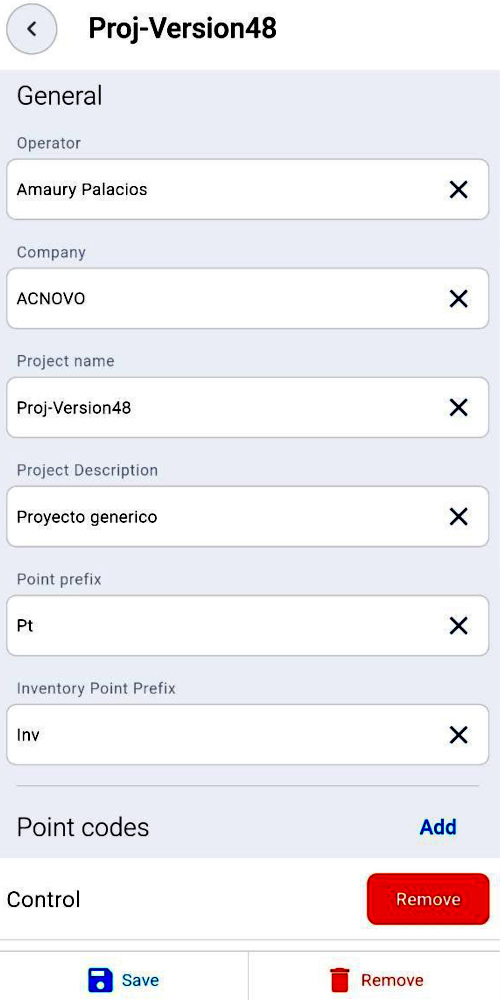This screenshot has width=500, height=1000.
Task: Go back using the chevron arrow
Action: tap(32, 29)
